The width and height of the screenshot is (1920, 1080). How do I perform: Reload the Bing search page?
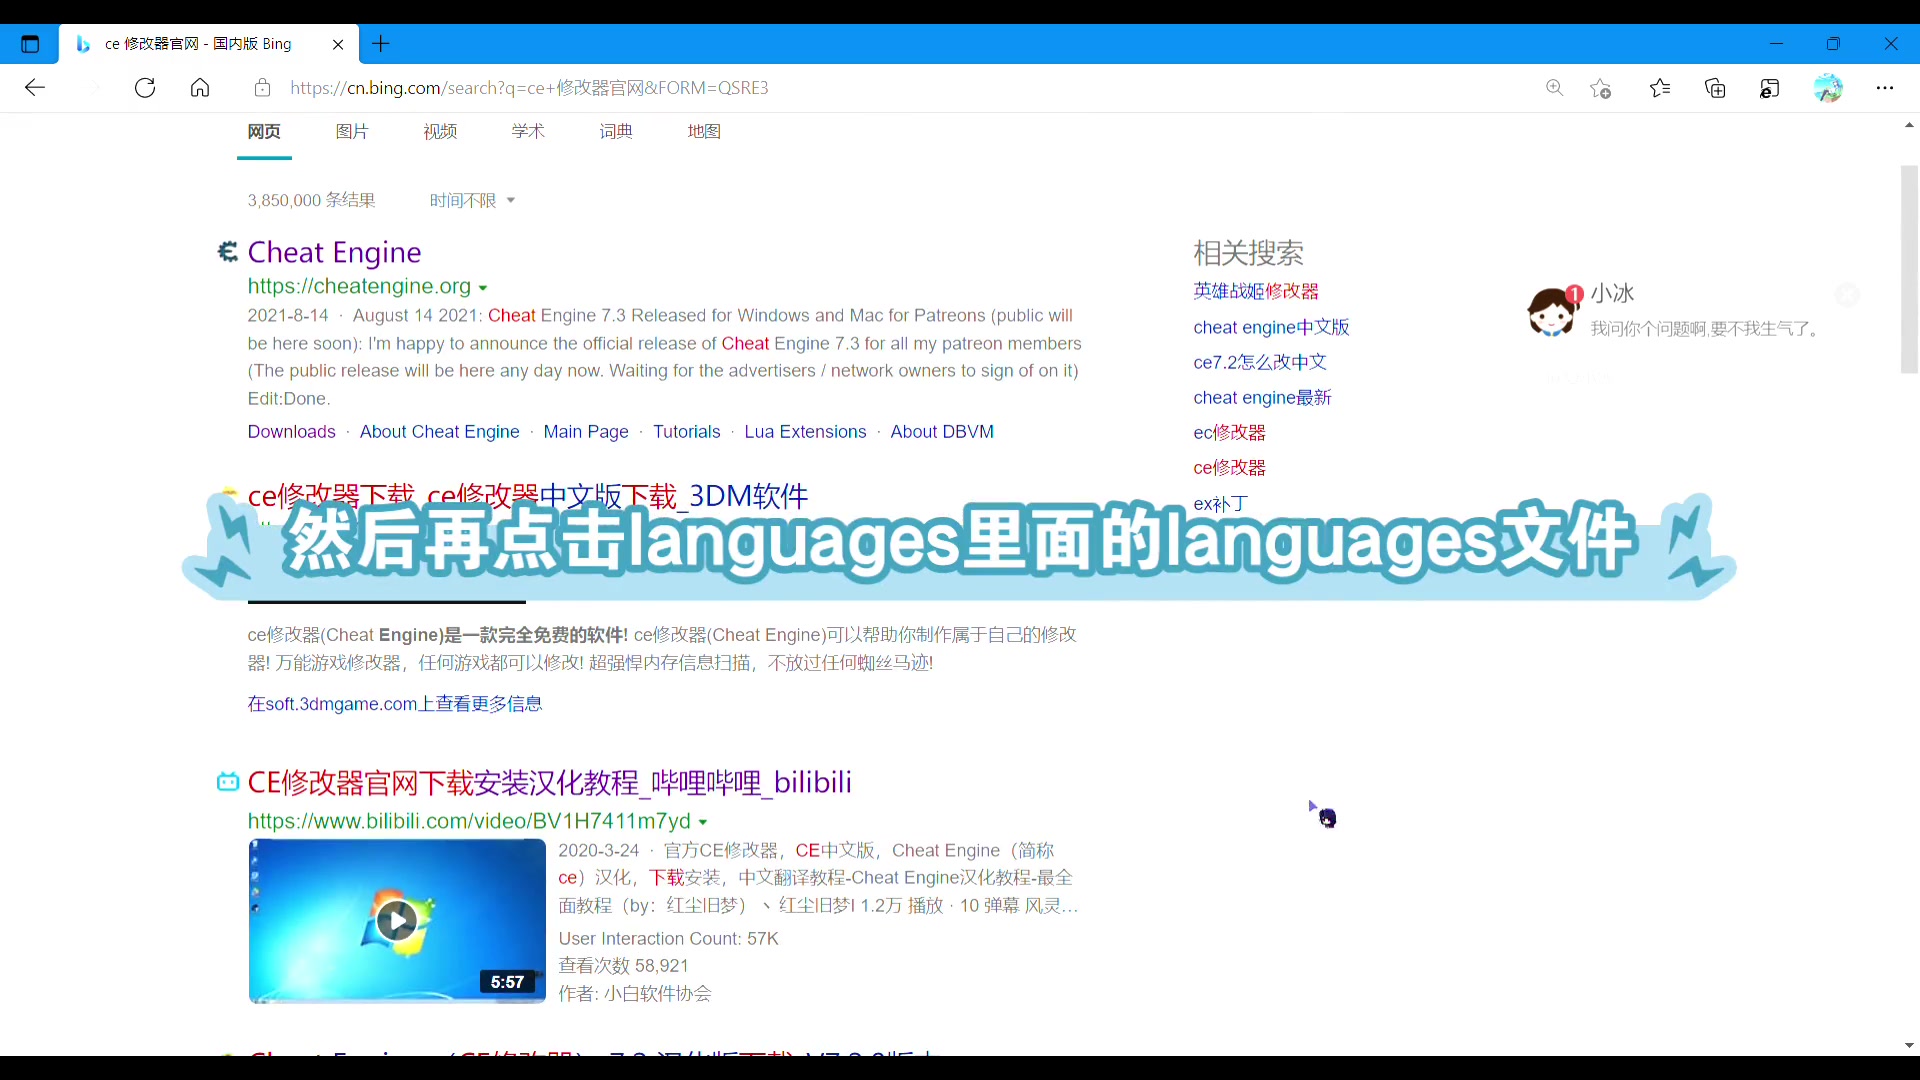[145, 88]
